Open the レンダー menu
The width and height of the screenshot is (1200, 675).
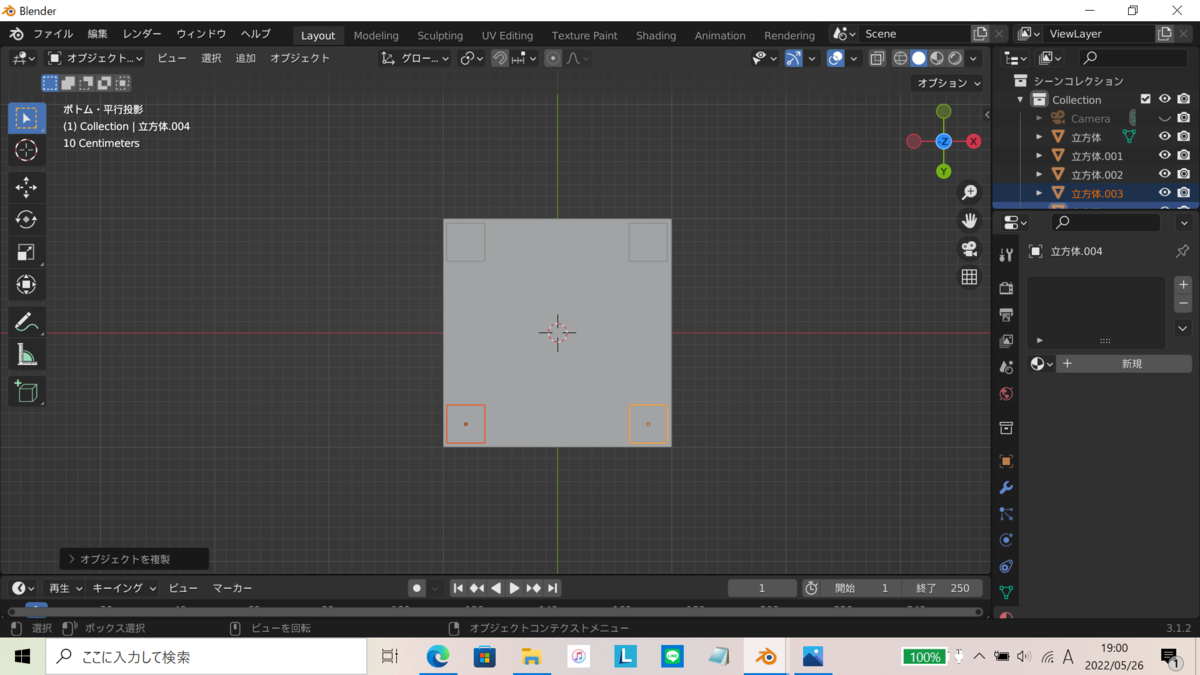[142, 34]
